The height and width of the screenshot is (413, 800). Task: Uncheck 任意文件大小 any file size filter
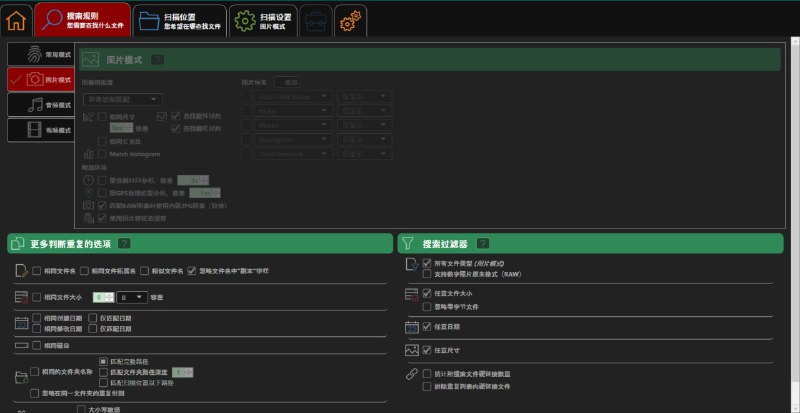pyautogui.click(x=427, y=294)
